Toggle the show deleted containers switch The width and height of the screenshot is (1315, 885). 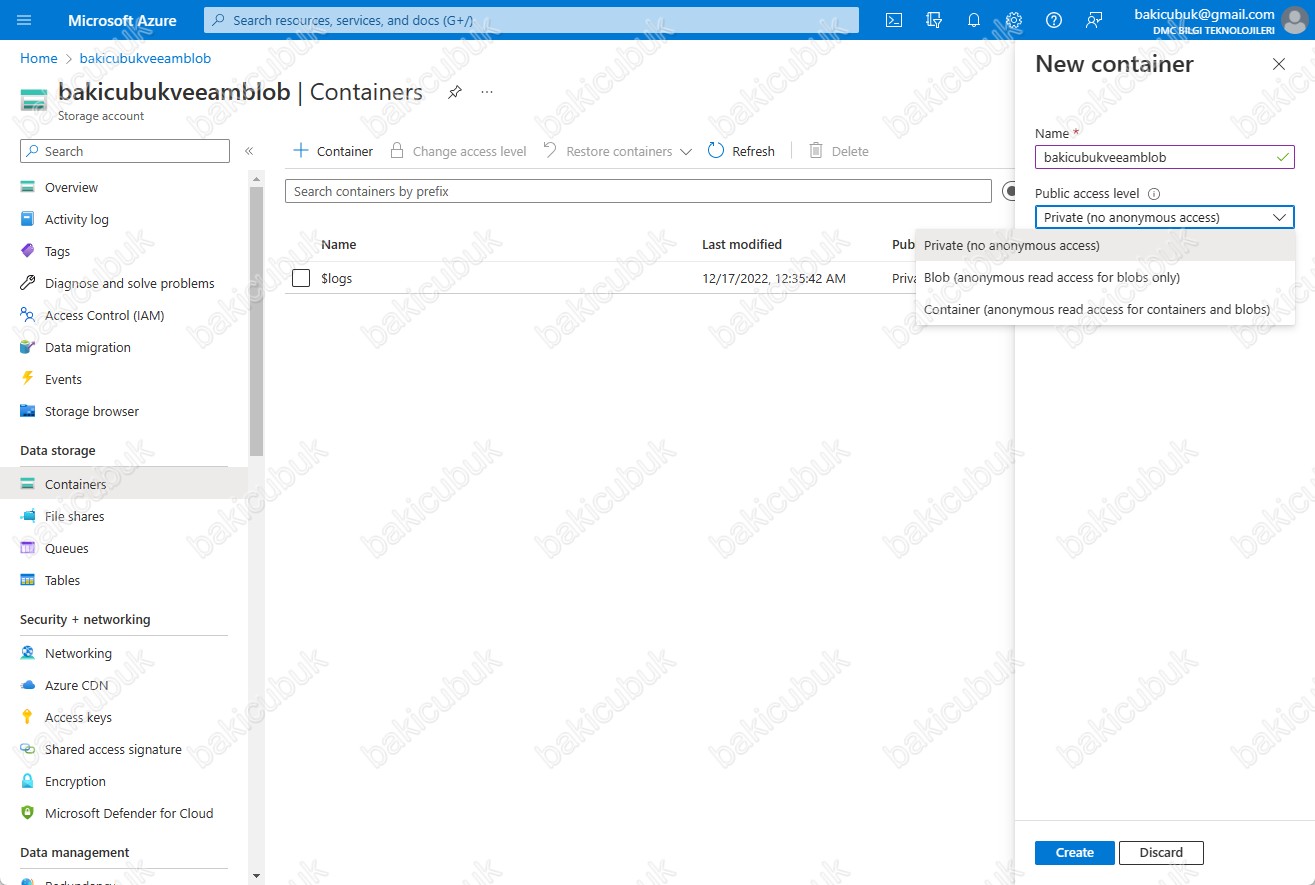click(x=1008, y=191)
